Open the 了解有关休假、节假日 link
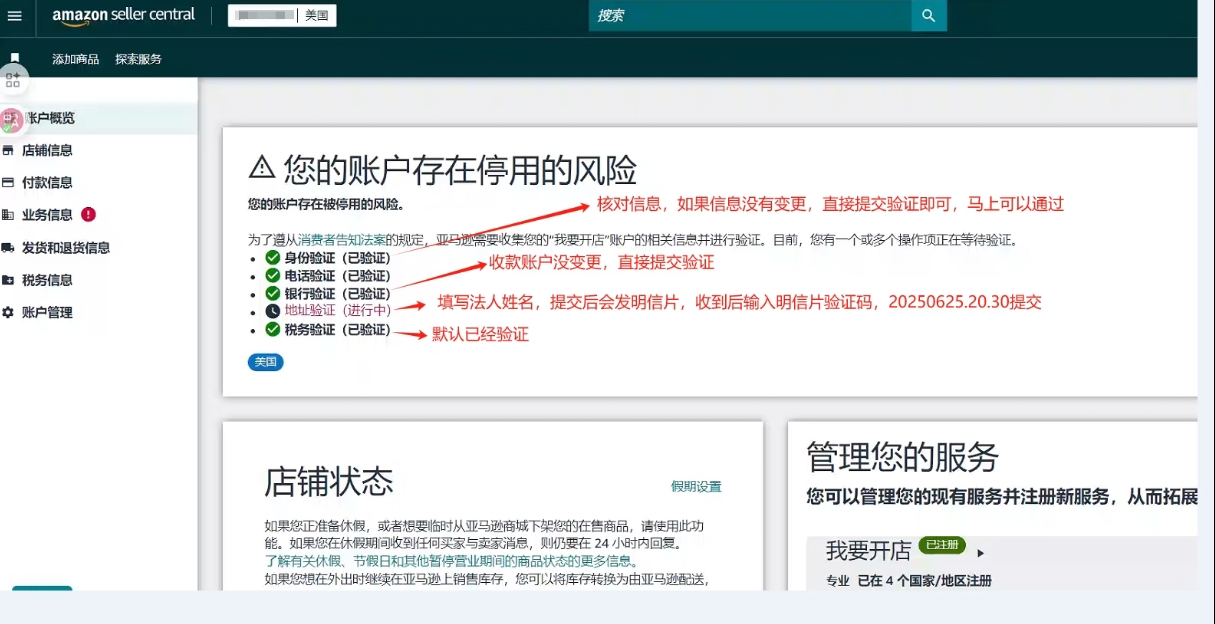This screenshot has width=1215, height=624. click(x=450, y=561)
